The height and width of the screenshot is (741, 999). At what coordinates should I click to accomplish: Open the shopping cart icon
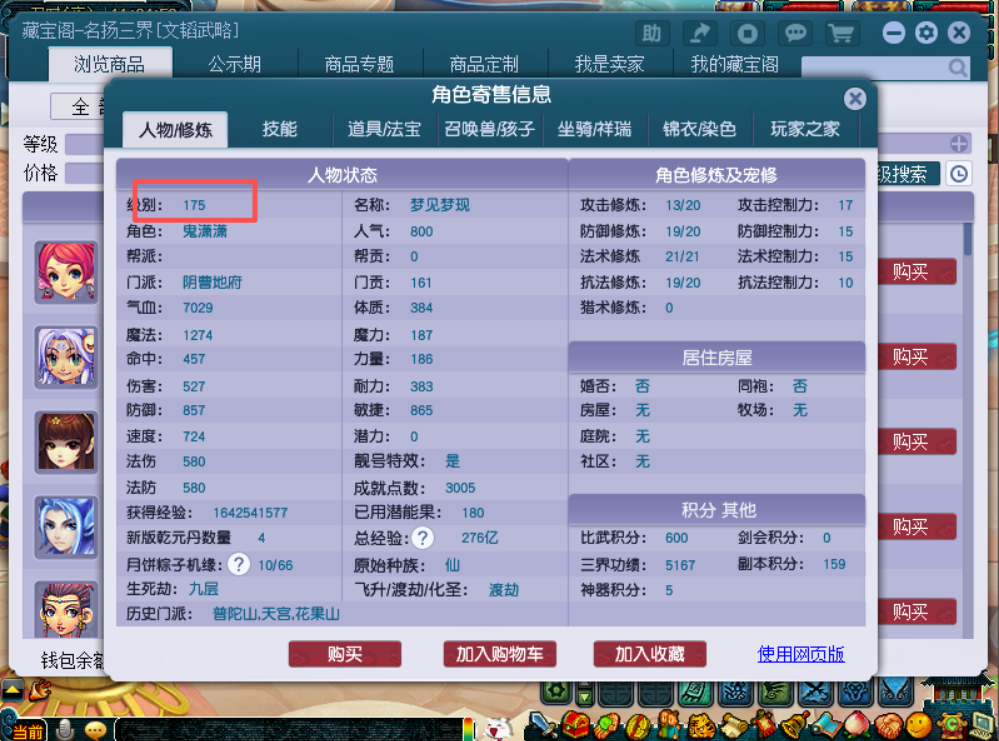pos(843,34)
